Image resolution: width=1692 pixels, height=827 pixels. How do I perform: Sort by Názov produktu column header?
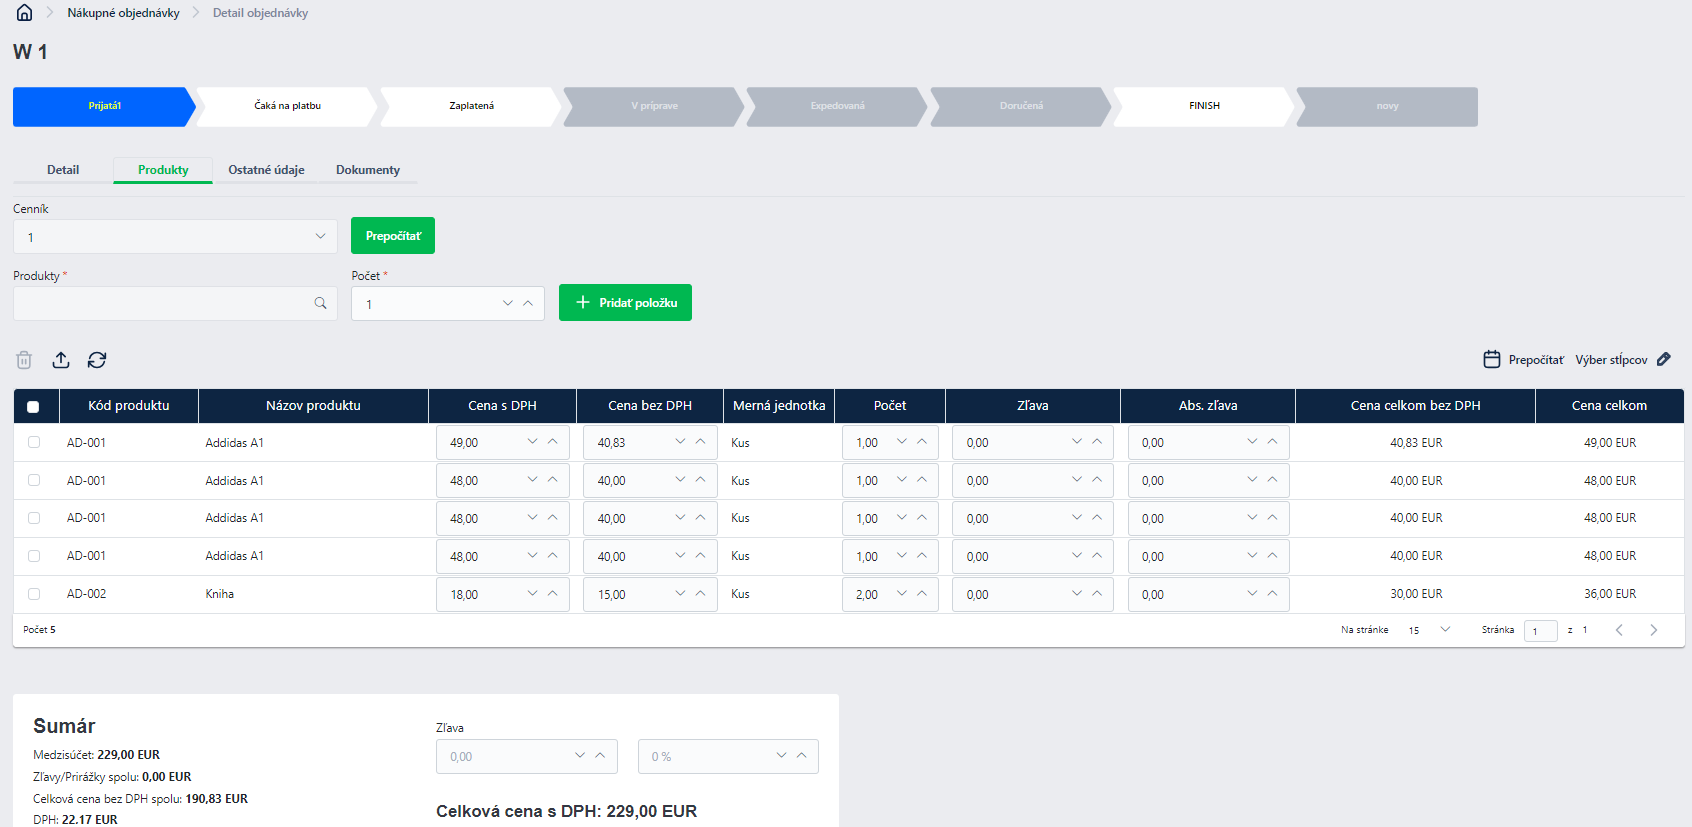point(313,406)
